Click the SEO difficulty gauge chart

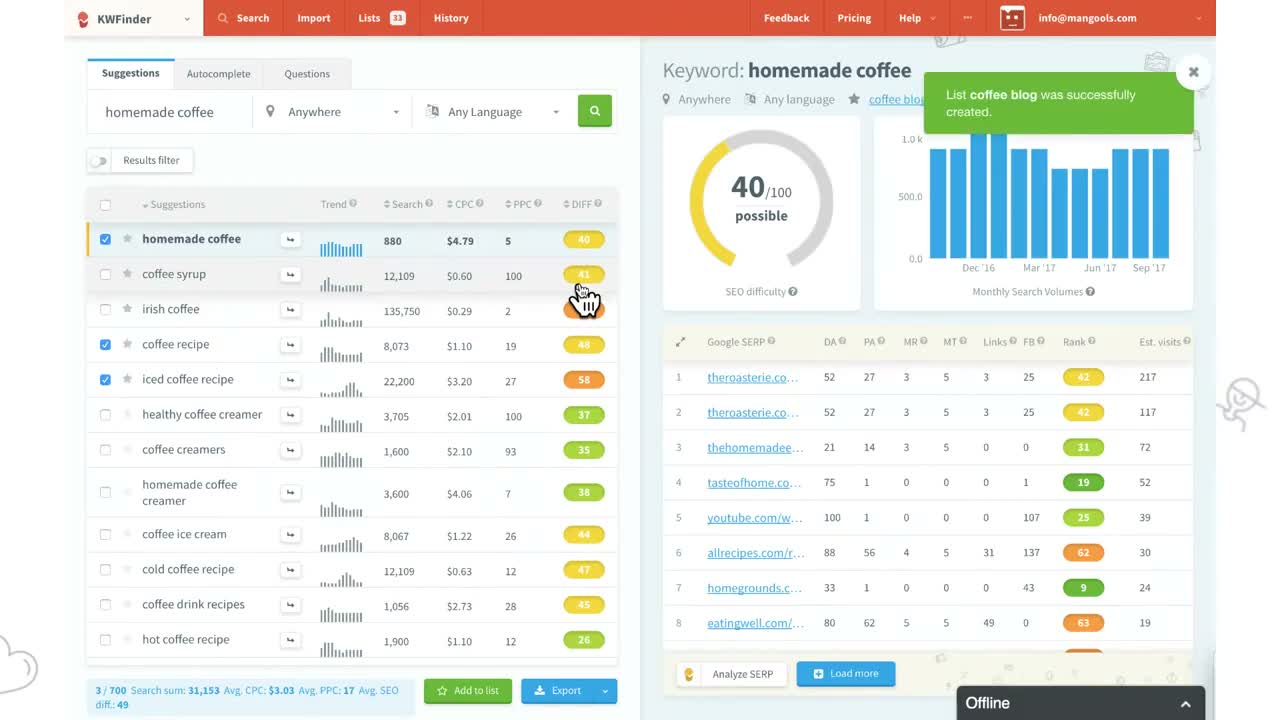click(761, 198)
